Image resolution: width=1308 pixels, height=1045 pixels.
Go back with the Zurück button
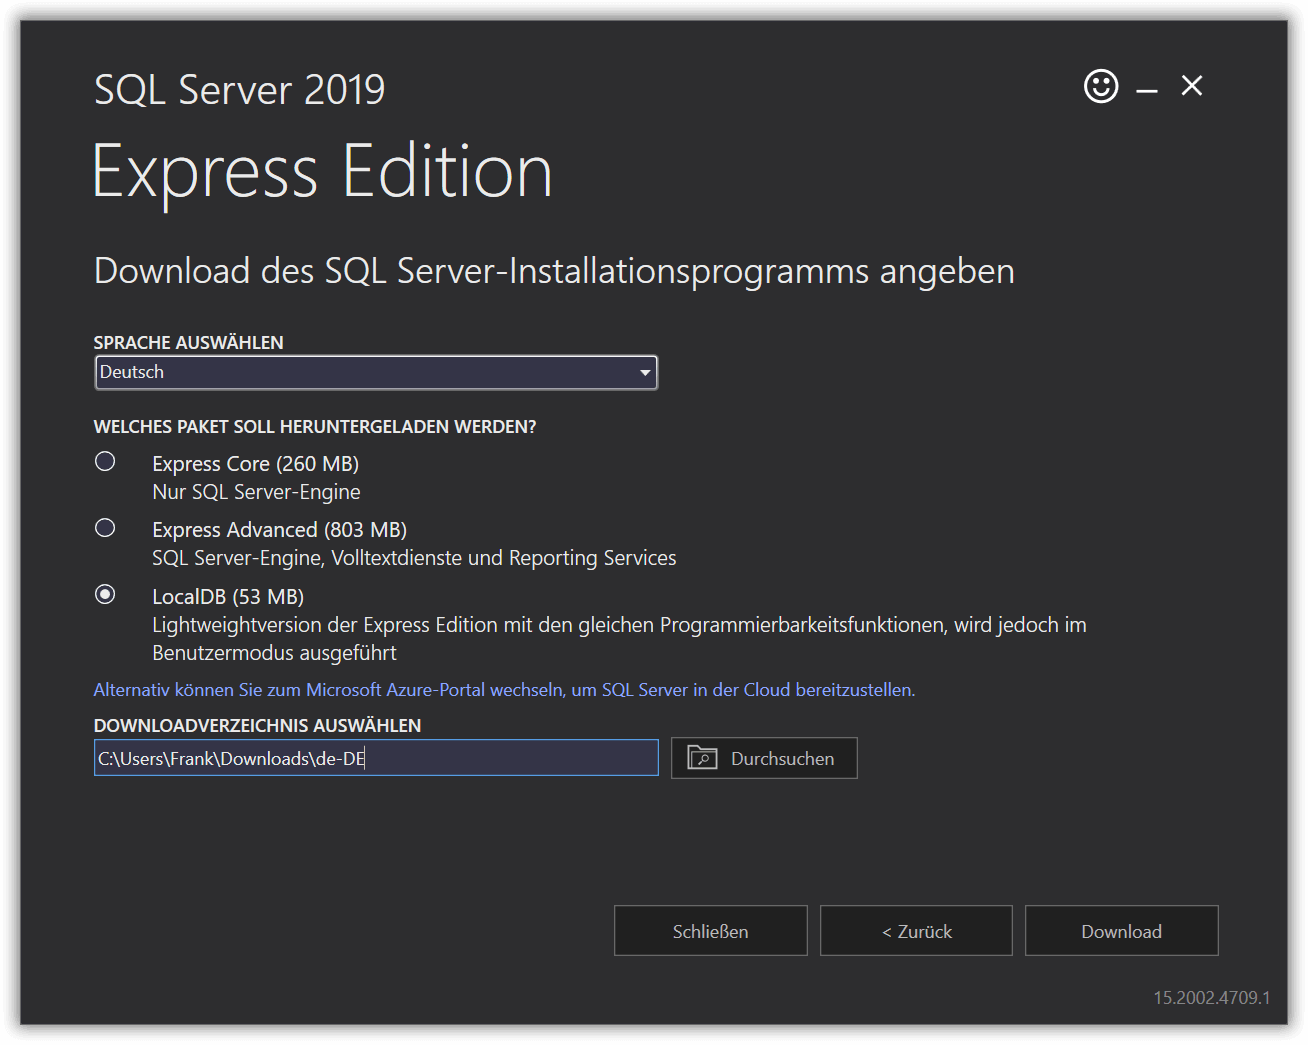pyautogui.click(x=916, y=931)
